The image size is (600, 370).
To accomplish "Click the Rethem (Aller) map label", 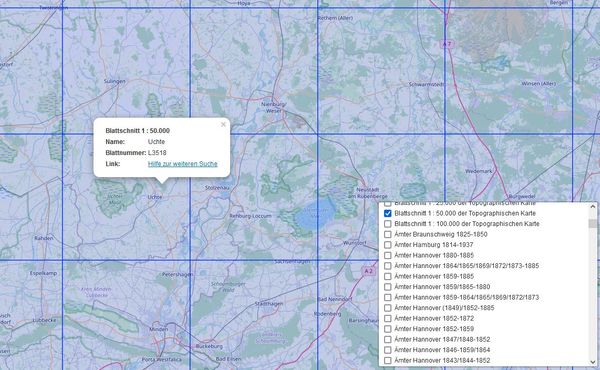I will (335, 18).
